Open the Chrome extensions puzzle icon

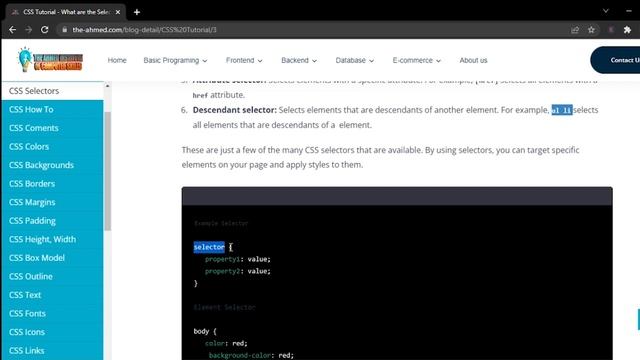coord(627,30)
